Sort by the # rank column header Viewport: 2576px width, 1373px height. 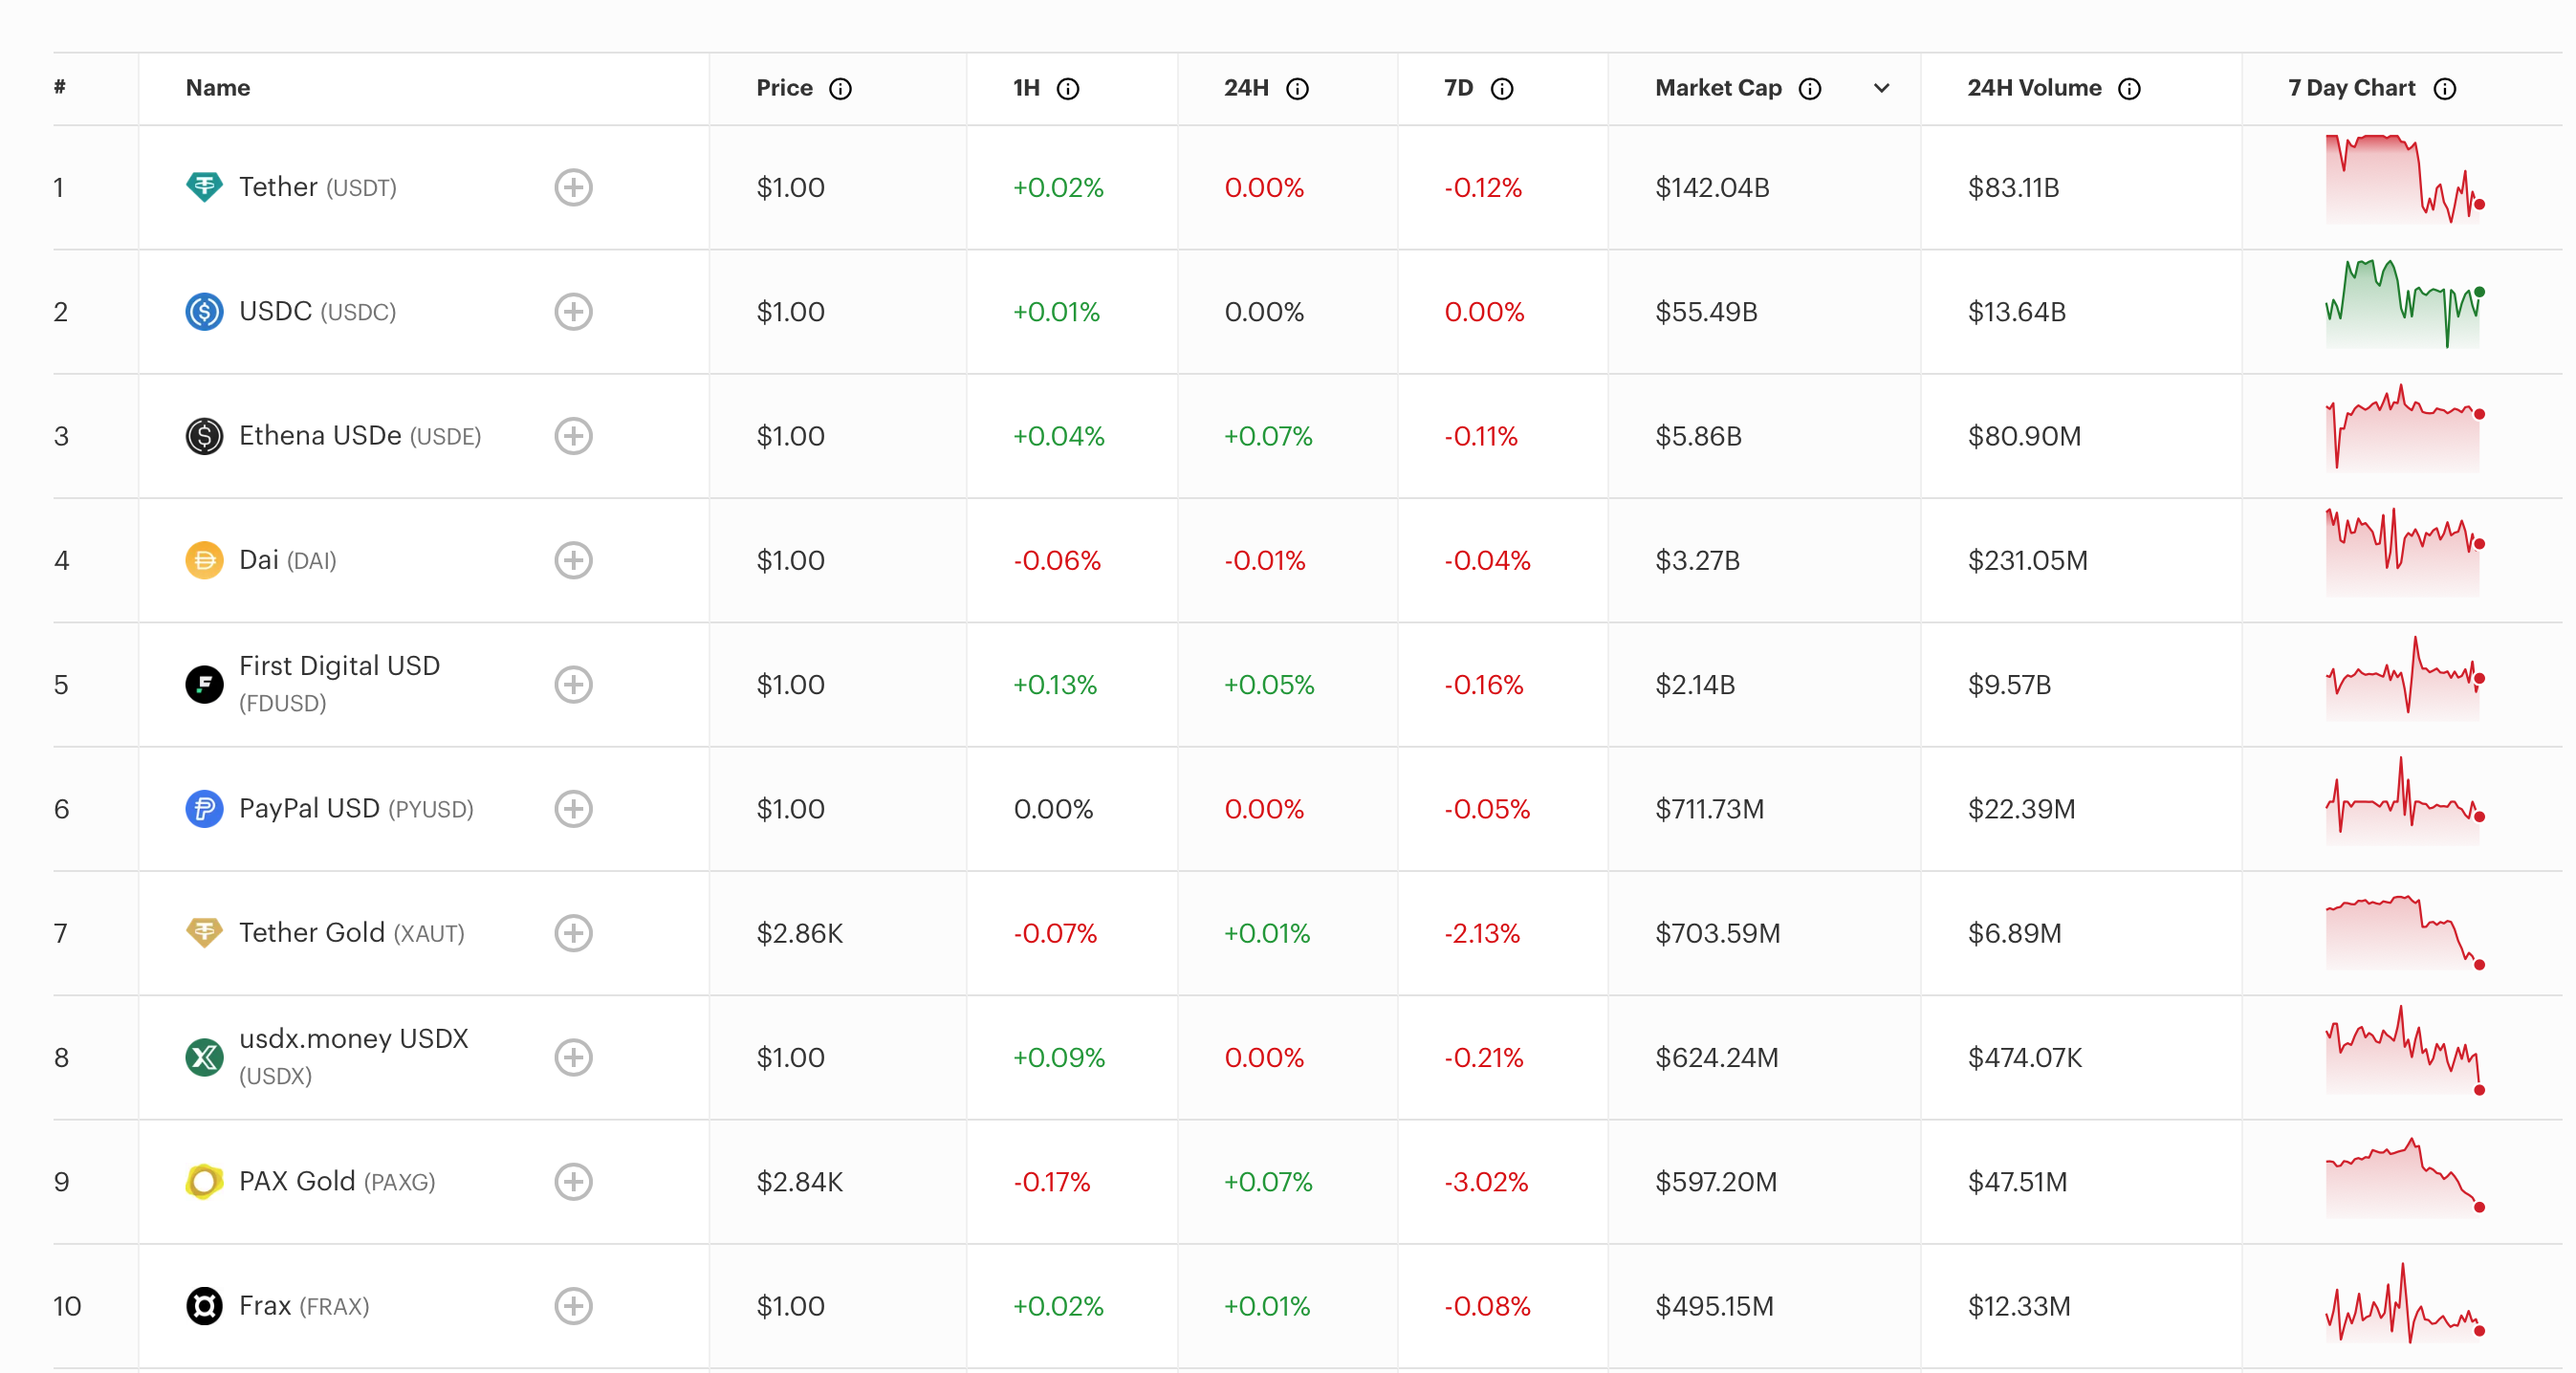60,87
